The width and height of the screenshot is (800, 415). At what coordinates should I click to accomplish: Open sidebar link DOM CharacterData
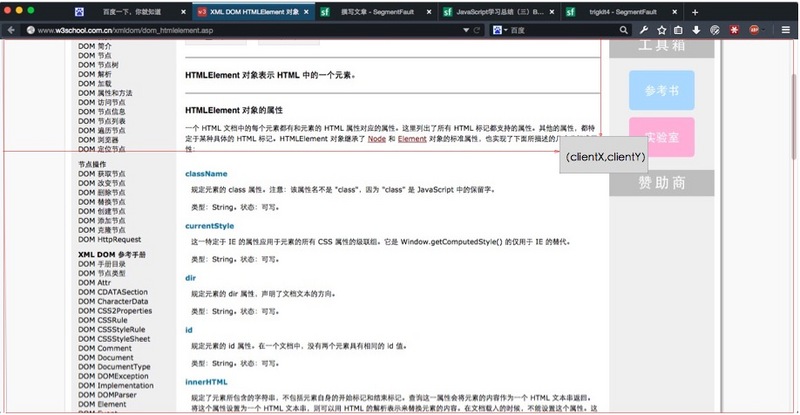tap(113, 301)
